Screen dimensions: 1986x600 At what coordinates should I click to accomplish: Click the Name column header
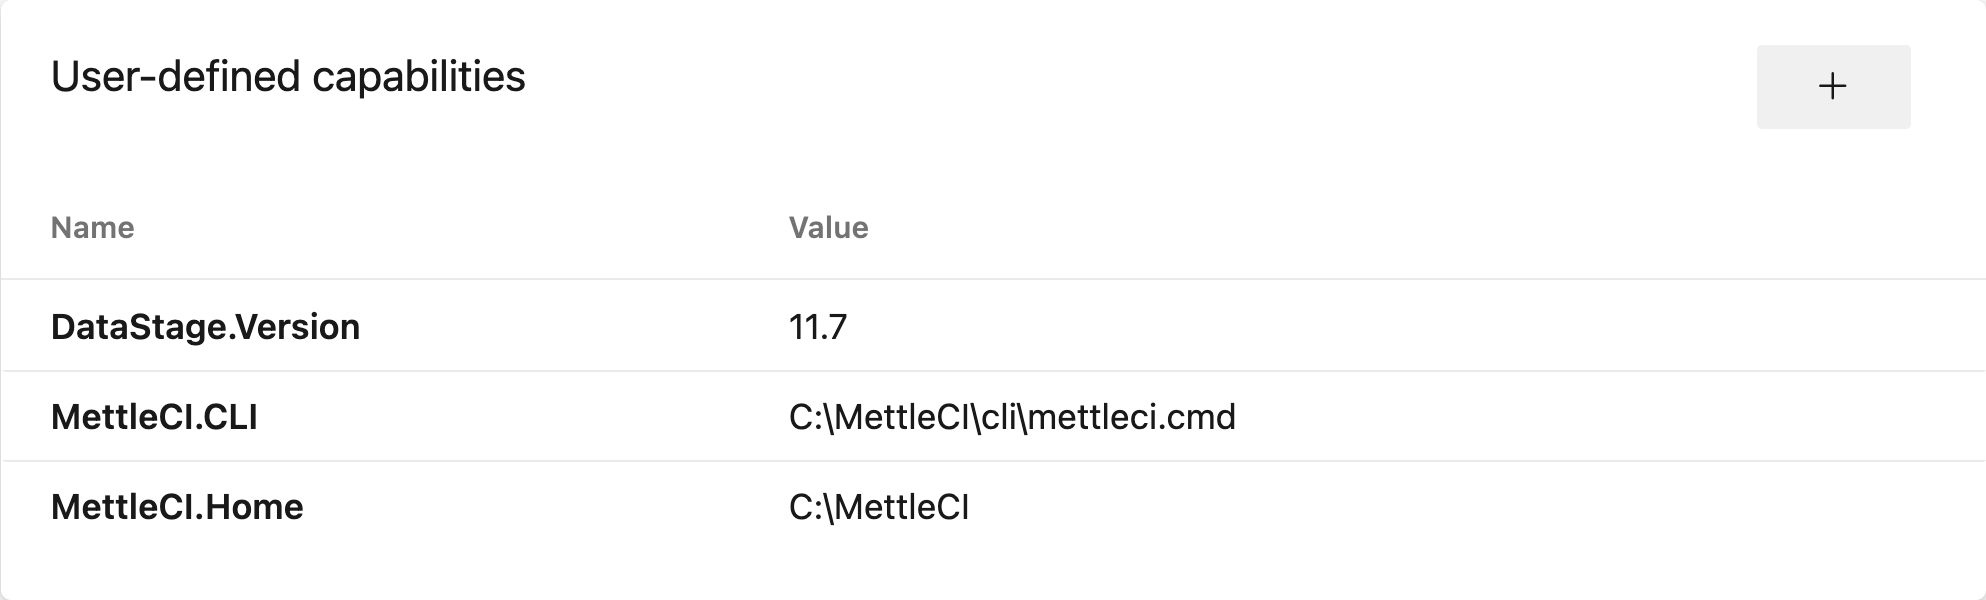(x=92, y=228)
